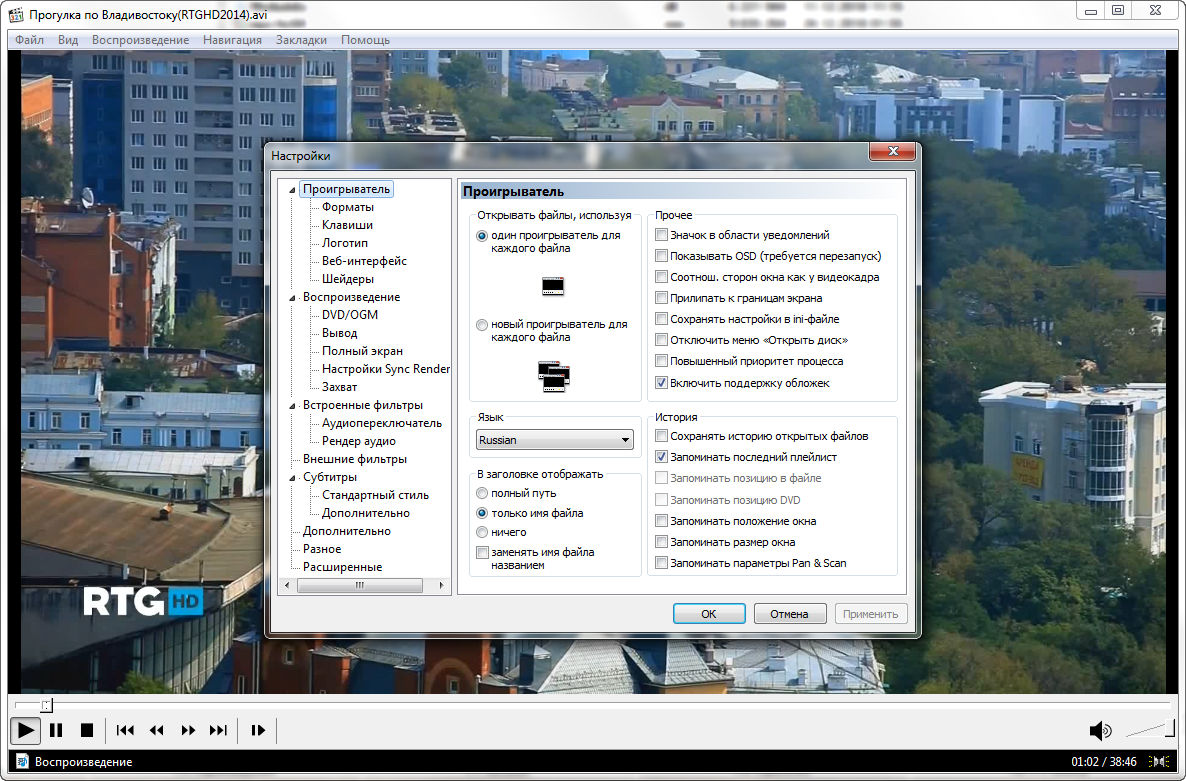Click the volume slider at bottom right
Viewport: 1186px width, 781px height.
coord(1150,730)
